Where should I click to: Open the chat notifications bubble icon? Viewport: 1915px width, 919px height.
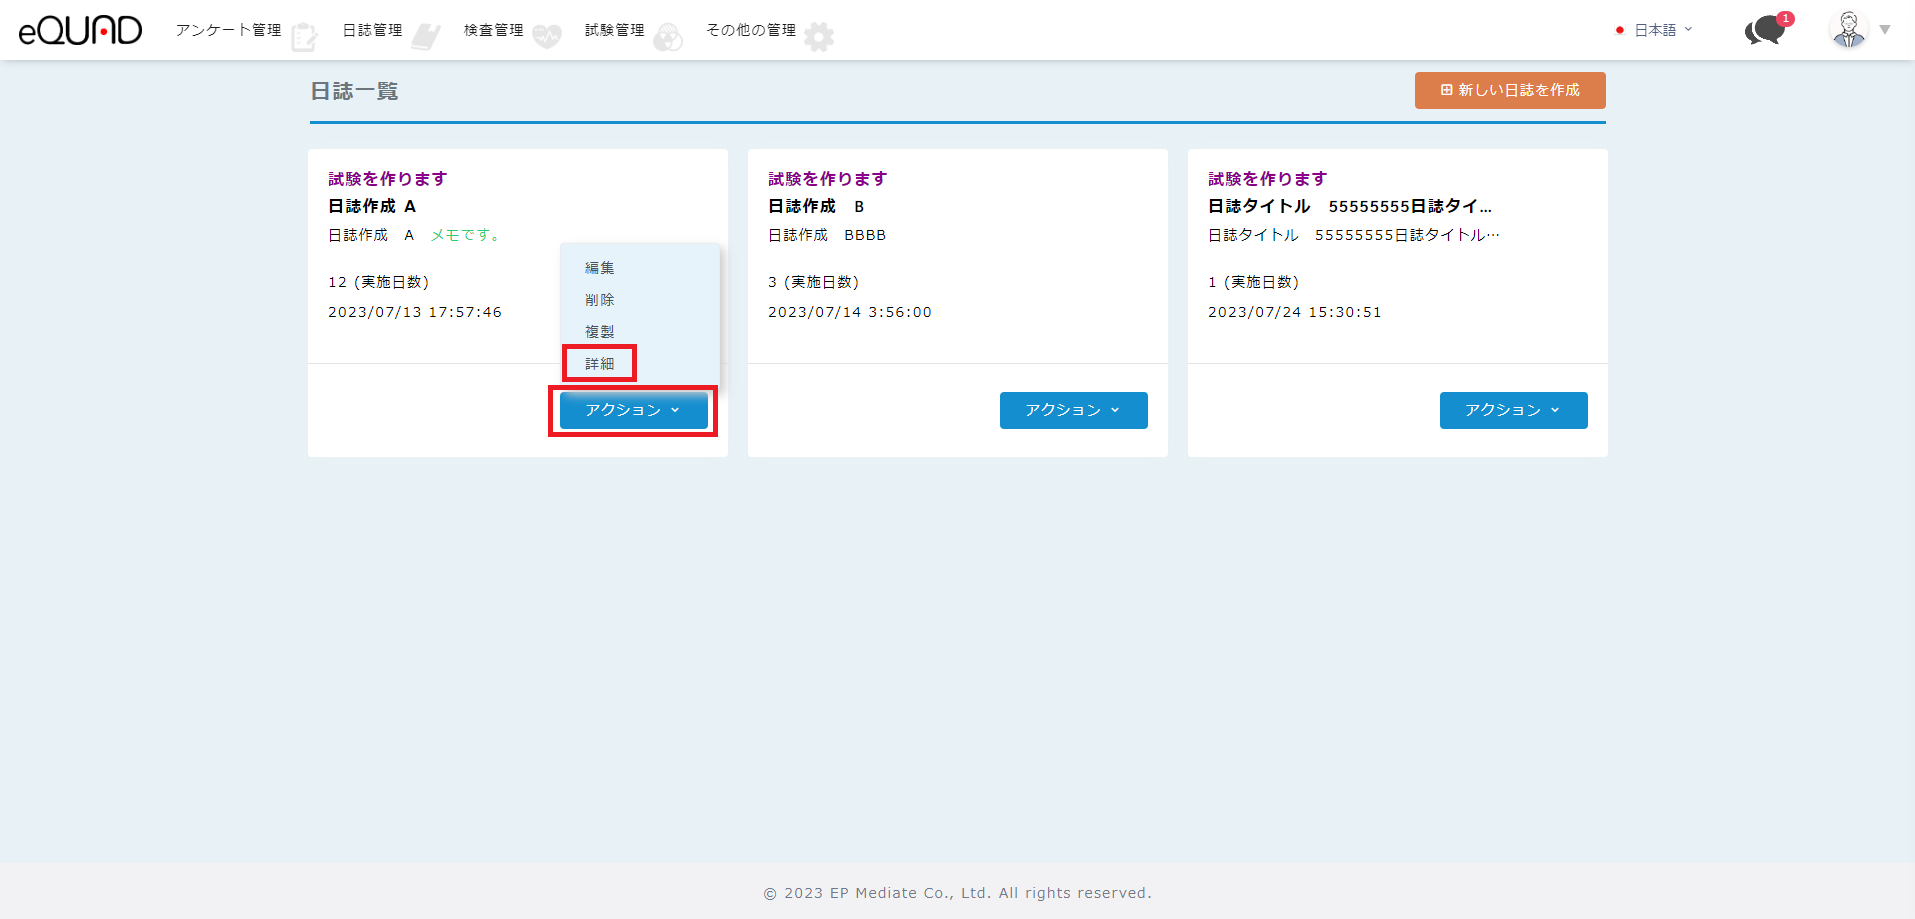click(x=1765, y=31)
